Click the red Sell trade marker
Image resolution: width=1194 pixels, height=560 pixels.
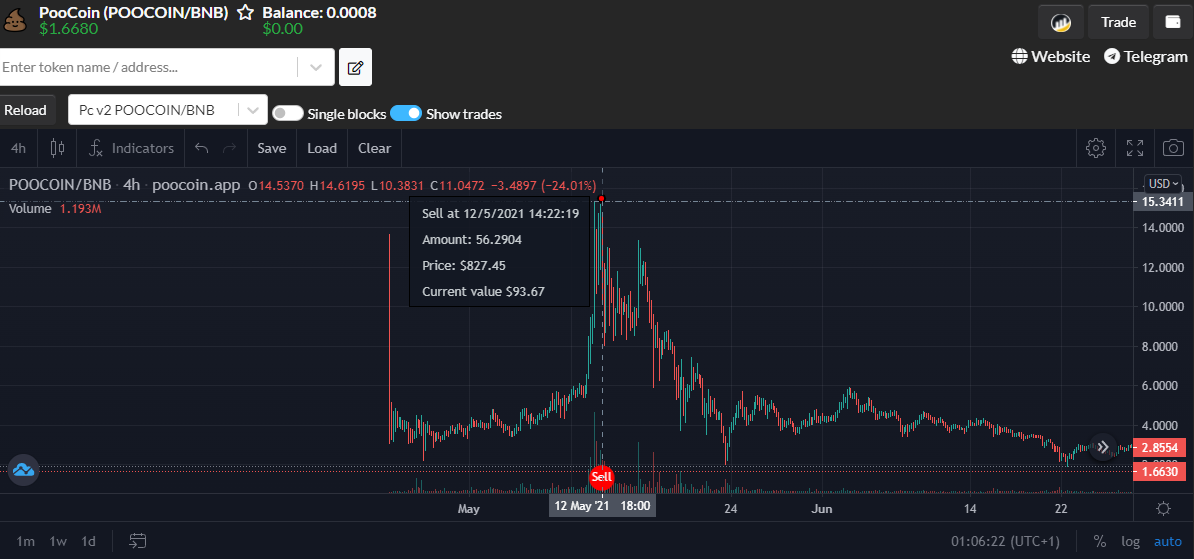point(602,478)
